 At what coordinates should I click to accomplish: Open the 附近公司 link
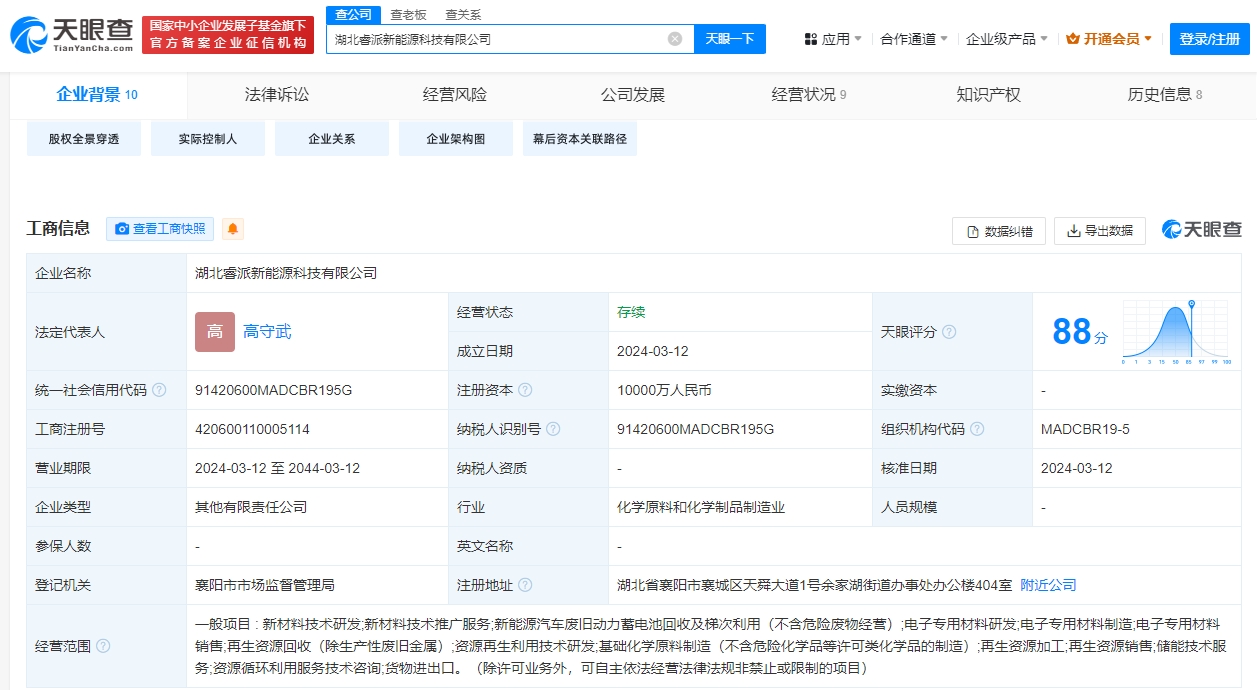(x=1048, y=585)
